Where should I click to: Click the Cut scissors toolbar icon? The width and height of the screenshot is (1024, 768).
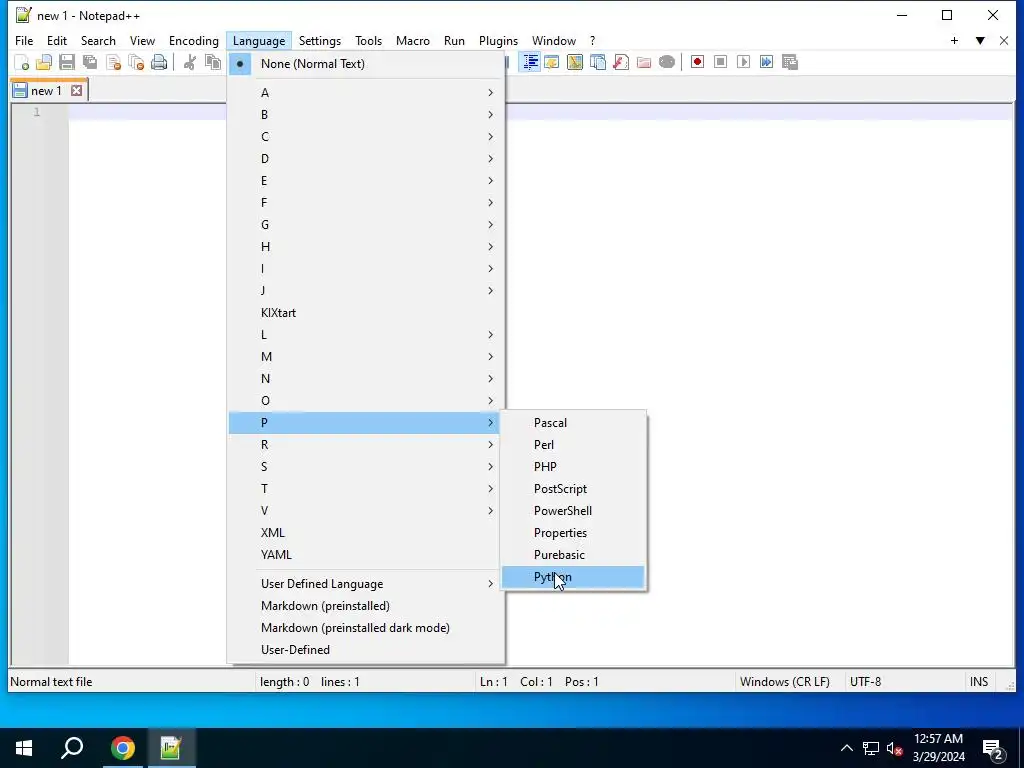click(190, 62)
